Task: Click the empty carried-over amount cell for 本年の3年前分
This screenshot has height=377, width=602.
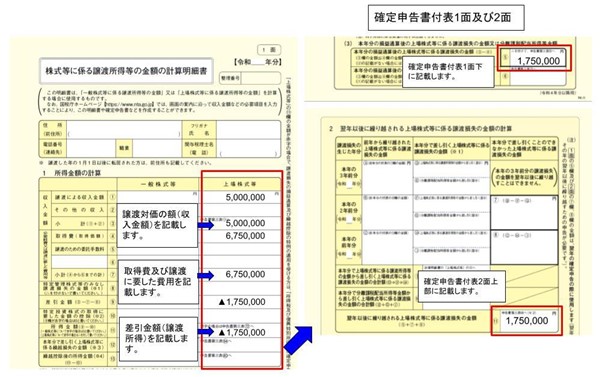Action: (387, 177)
